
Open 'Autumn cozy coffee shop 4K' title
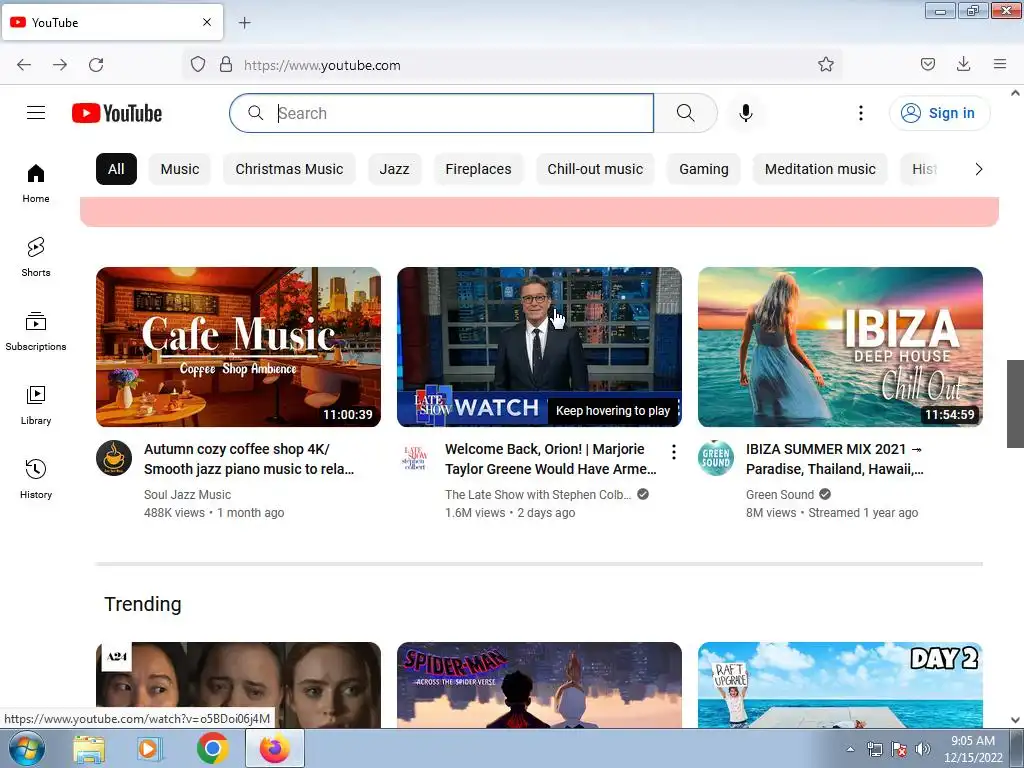coord(249,459)
